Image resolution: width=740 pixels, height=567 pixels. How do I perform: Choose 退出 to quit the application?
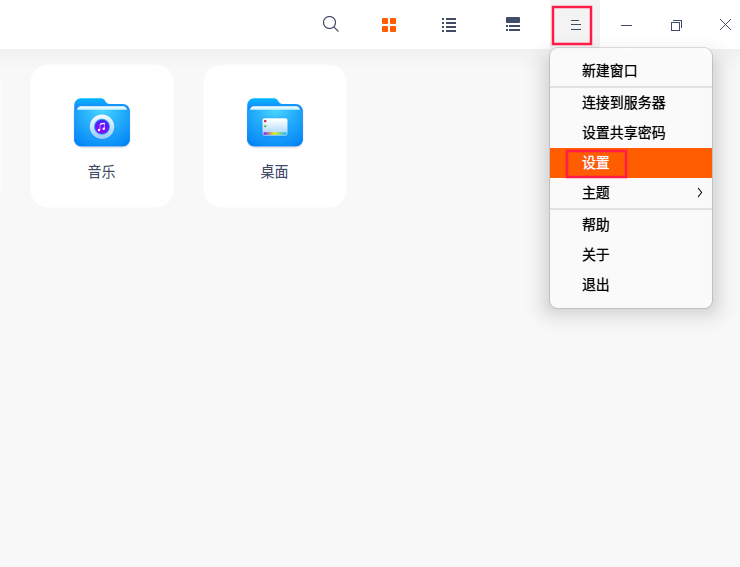pos(596,285)
